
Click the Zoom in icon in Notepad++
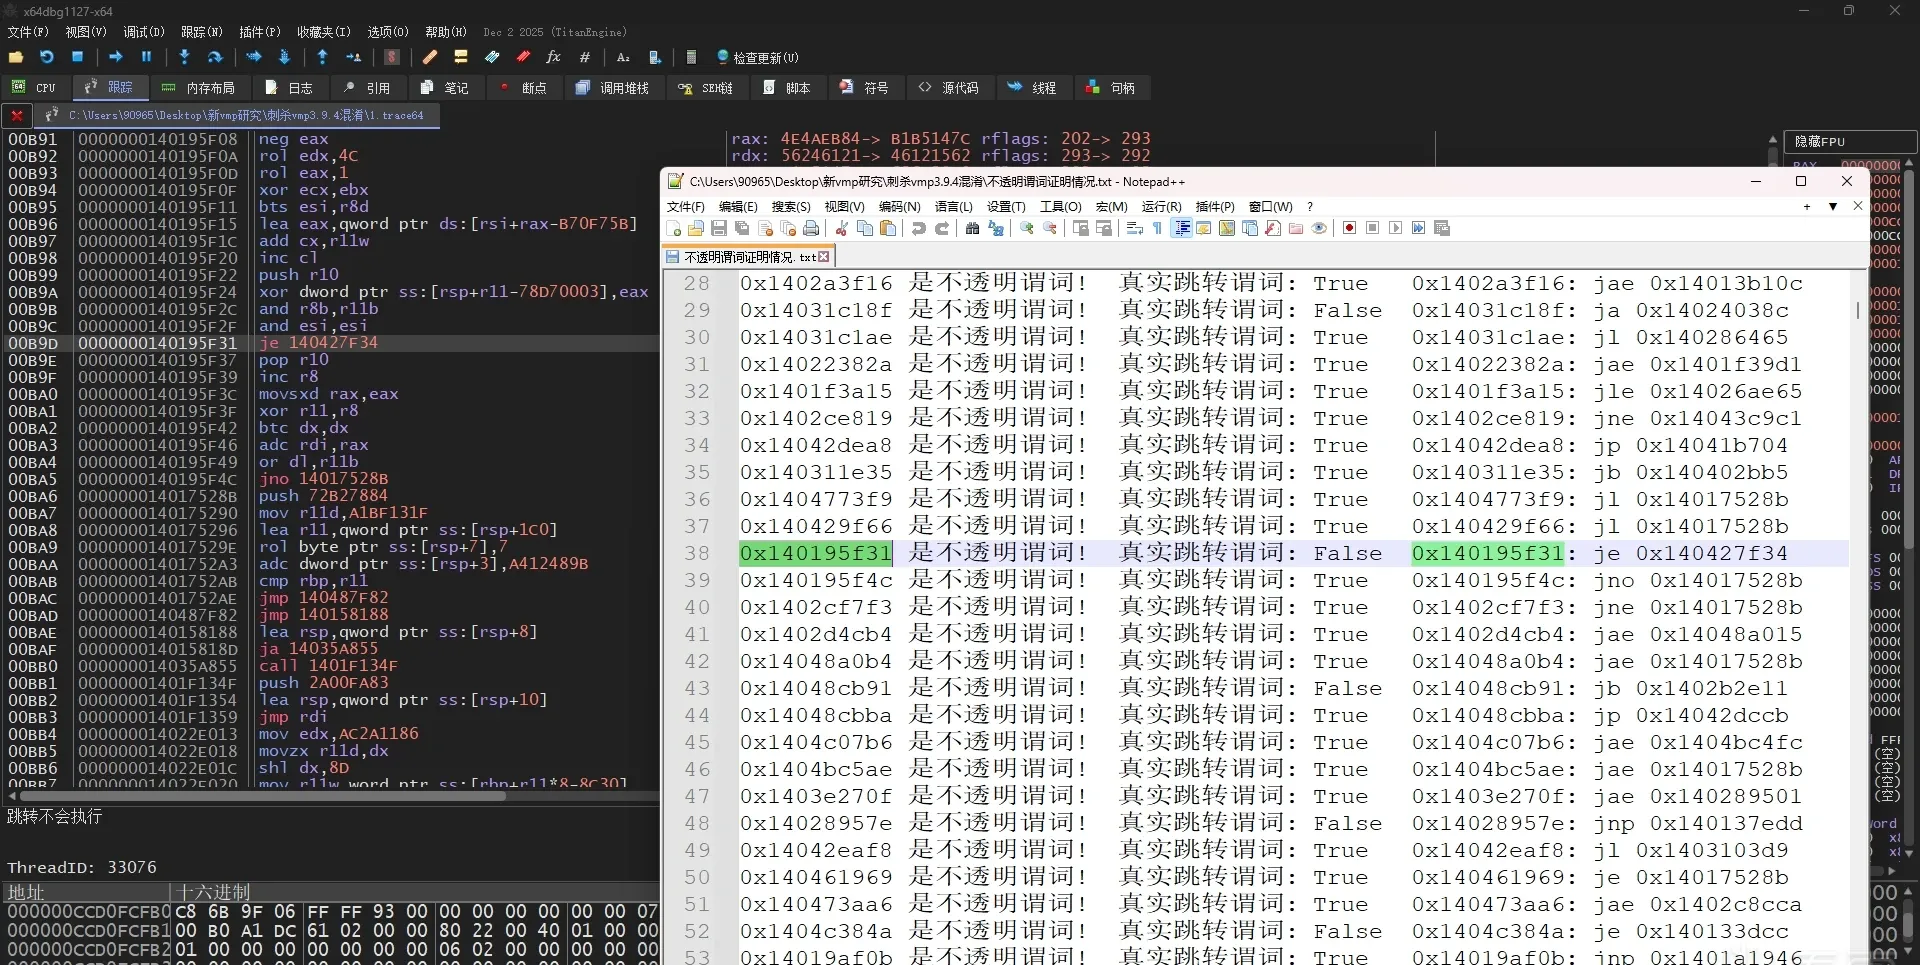(x=1027, y=228)
